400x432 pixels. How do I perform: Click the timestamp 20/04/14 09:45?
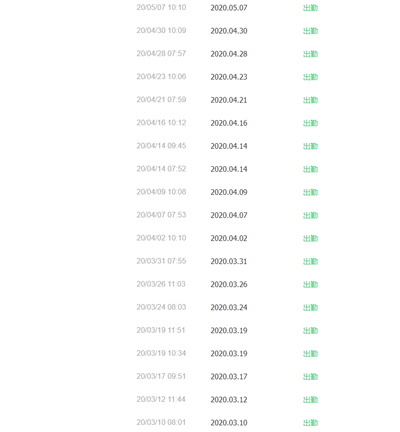point(161,146)
